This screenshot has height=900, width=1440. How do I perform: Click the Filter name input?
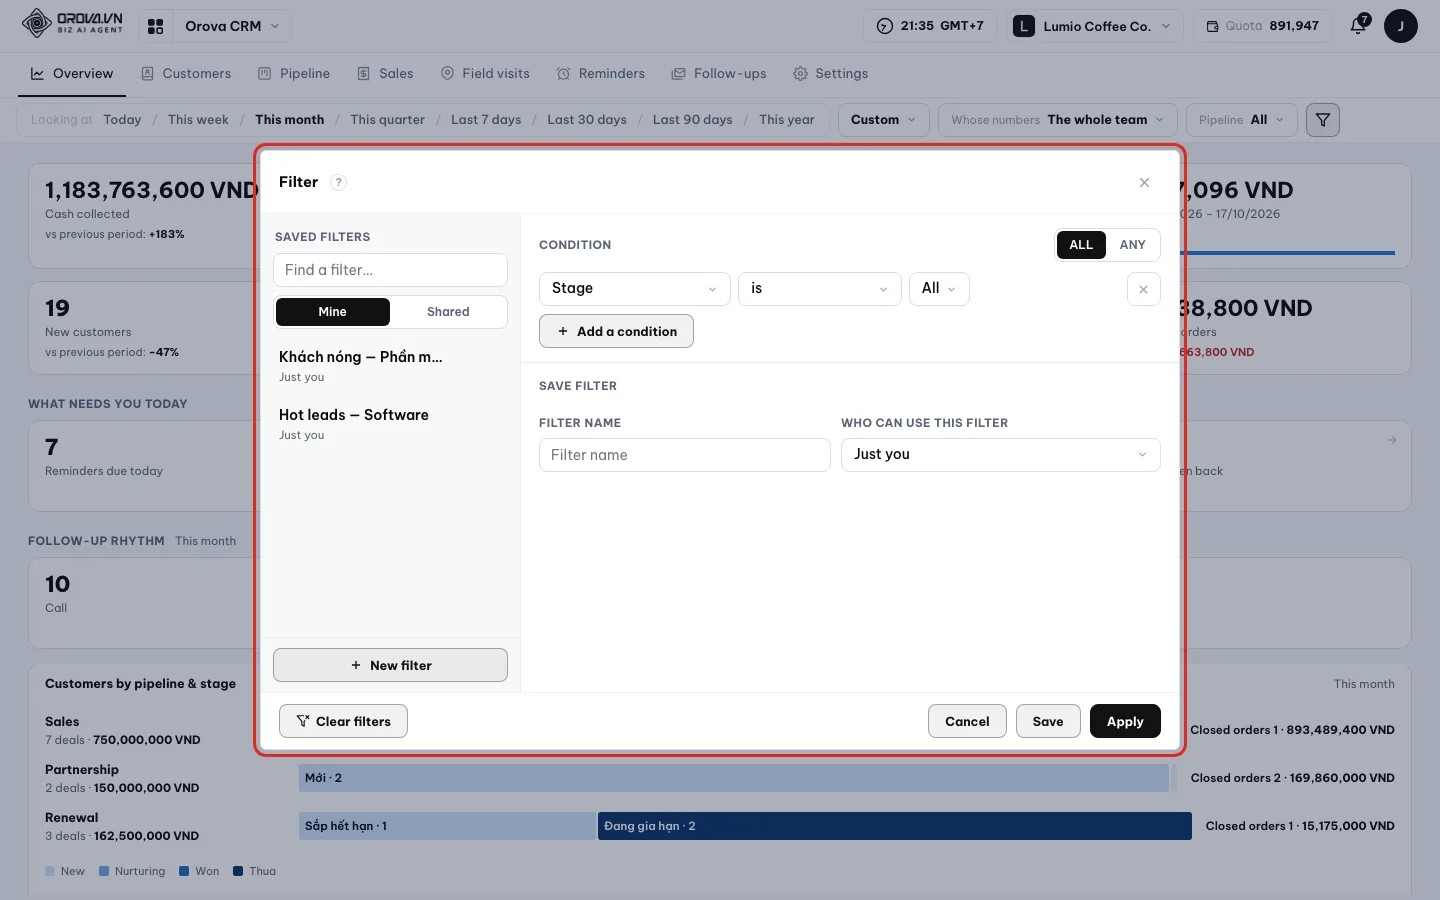(x=684, y=455)
